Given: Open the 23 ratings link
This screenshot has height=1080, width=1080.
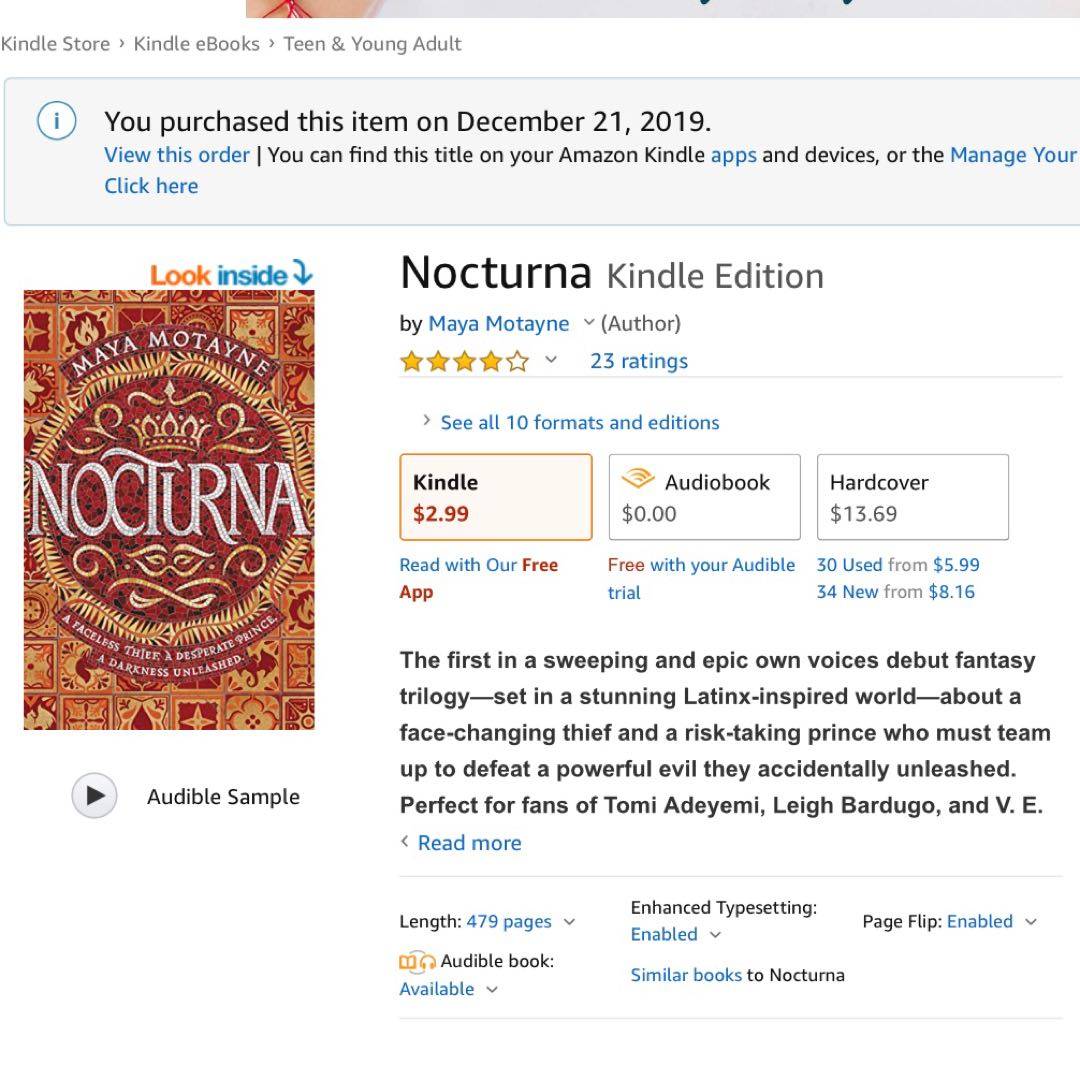Looking at the screenshot, I should click(x=639, y=361).
